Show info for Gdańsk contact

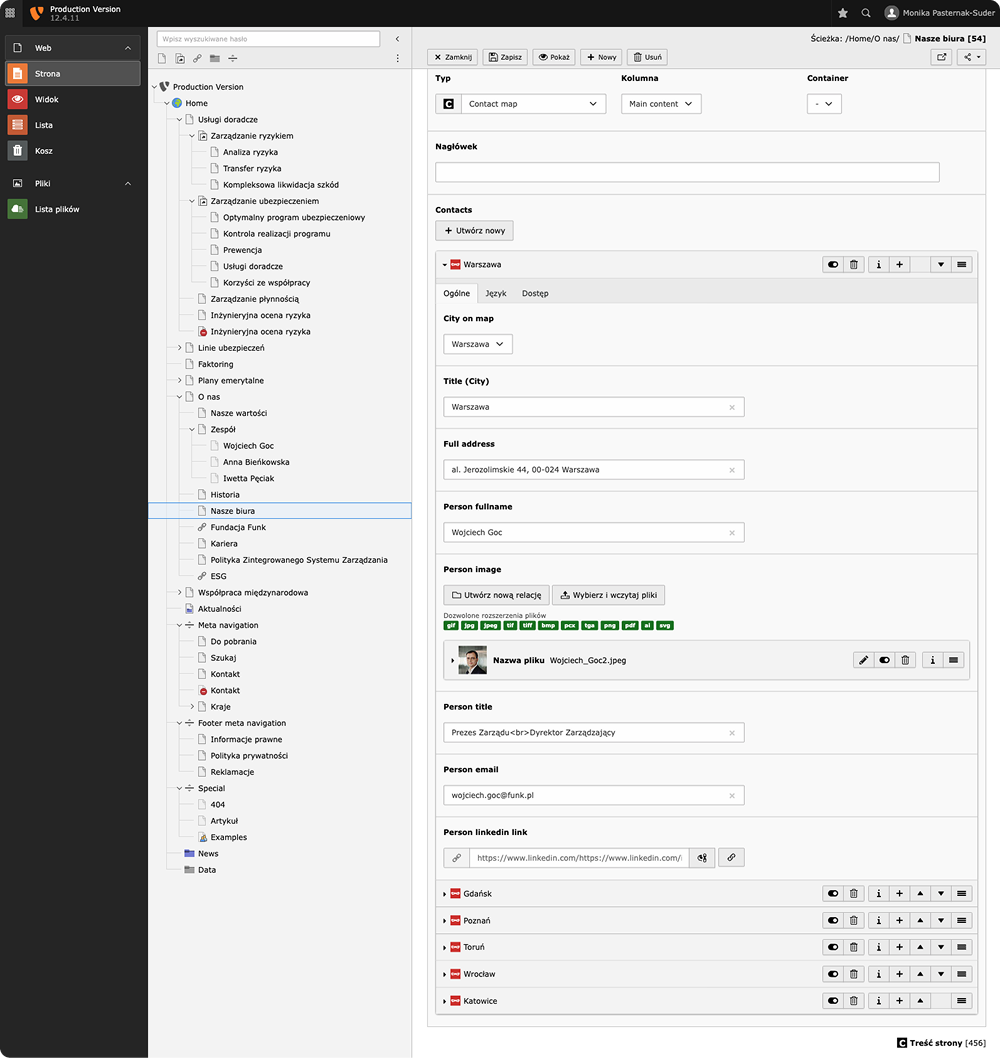(x=879, y=894)
